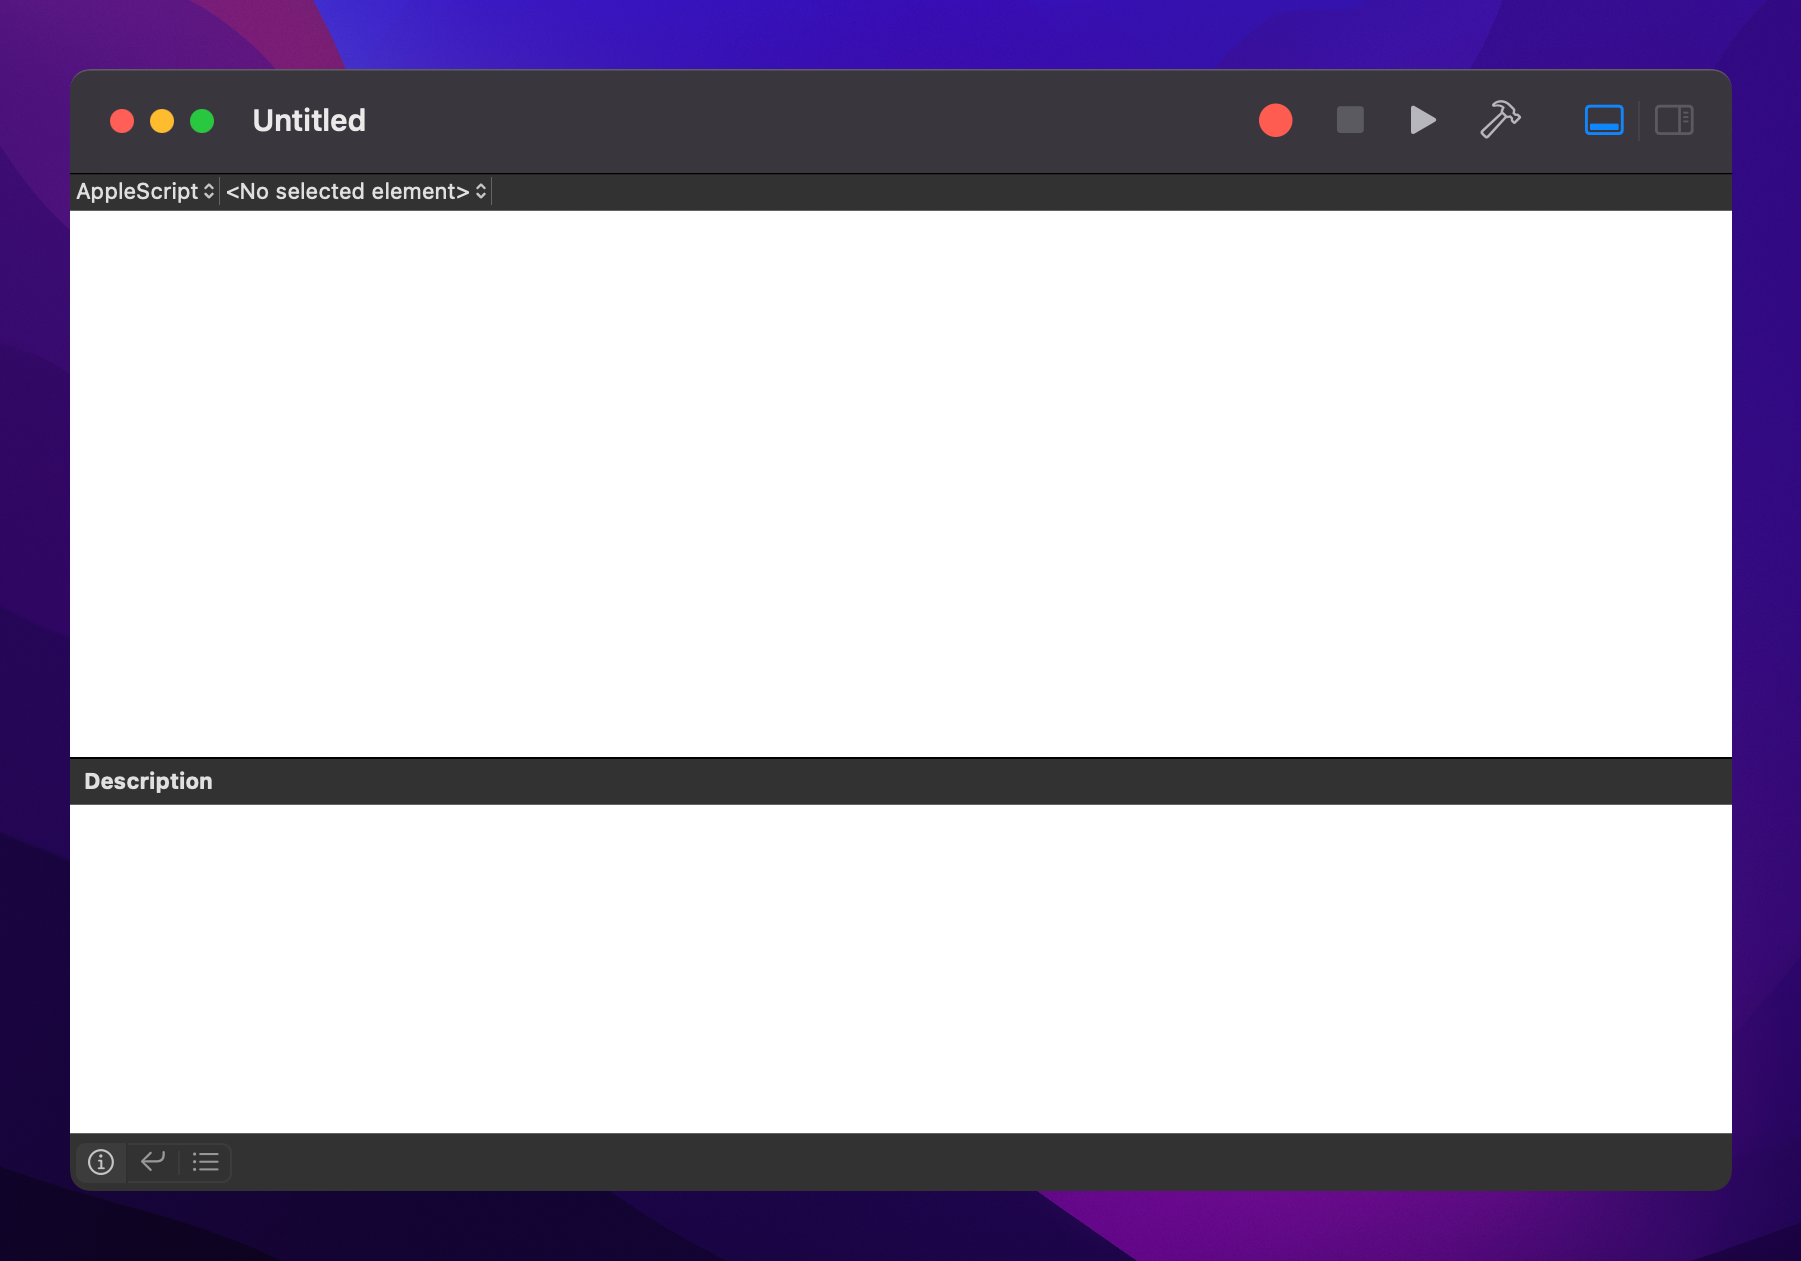Click the Untitled window title

pos(309,121)
